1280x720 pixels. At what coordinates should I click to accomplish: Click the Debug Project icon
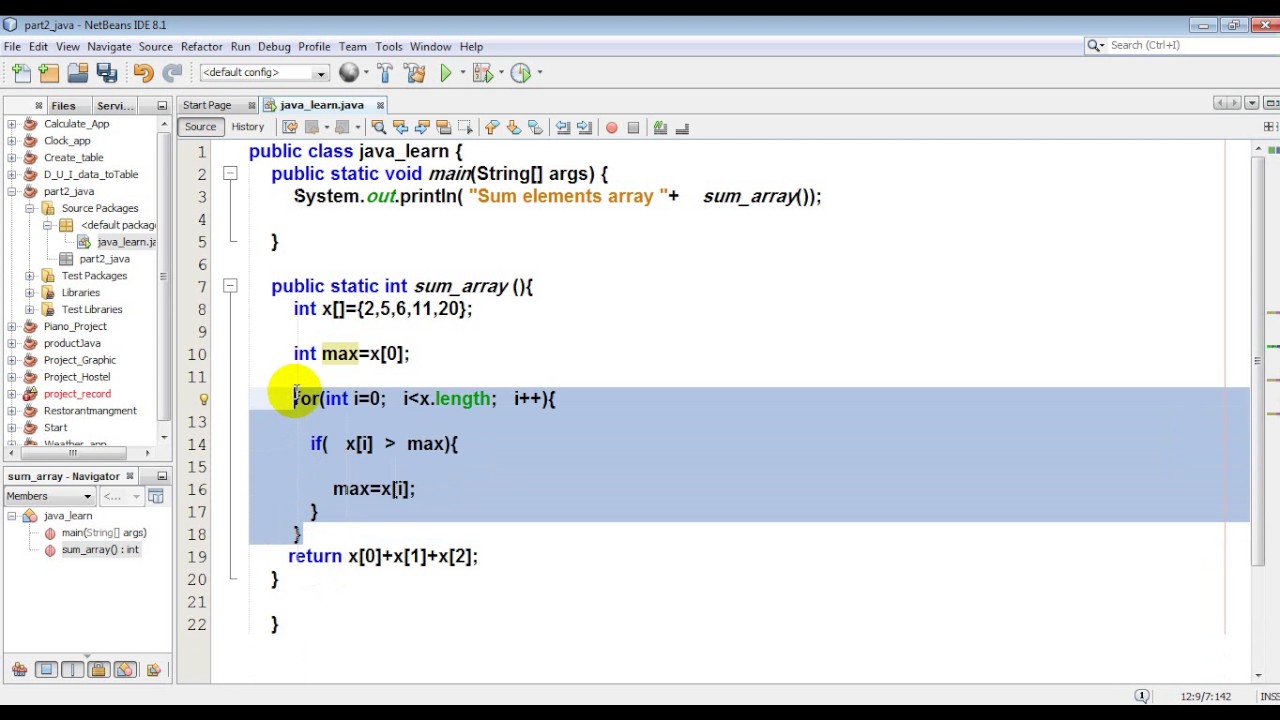click(x=482, y=72)
